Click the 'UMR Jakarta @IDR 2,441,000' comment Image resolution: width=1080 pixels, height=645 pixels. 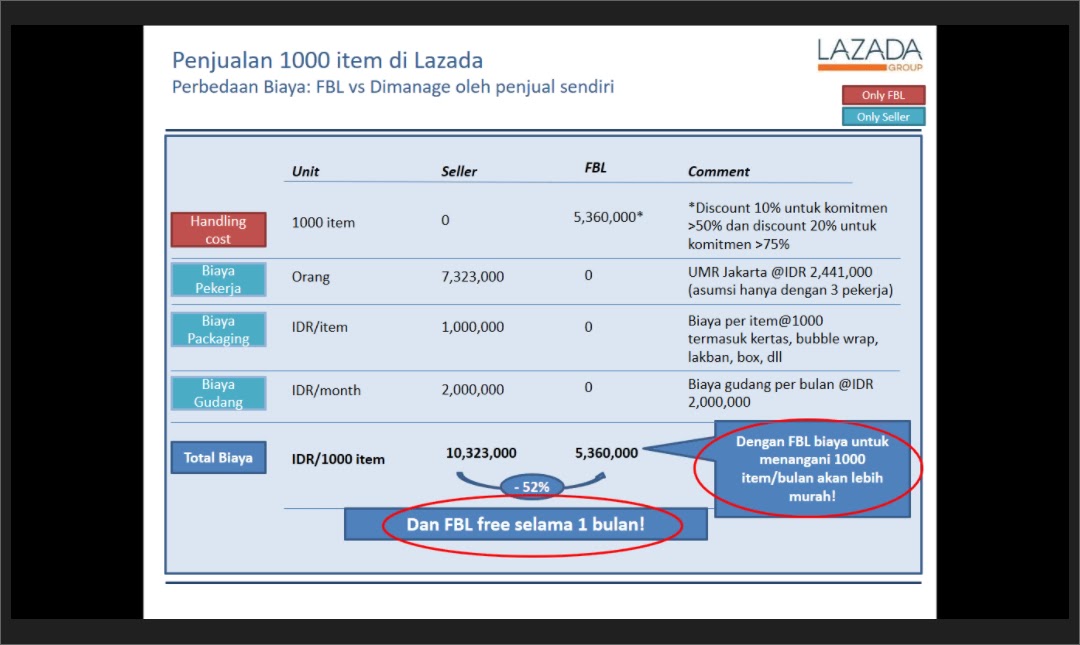(x=790, y=280)
